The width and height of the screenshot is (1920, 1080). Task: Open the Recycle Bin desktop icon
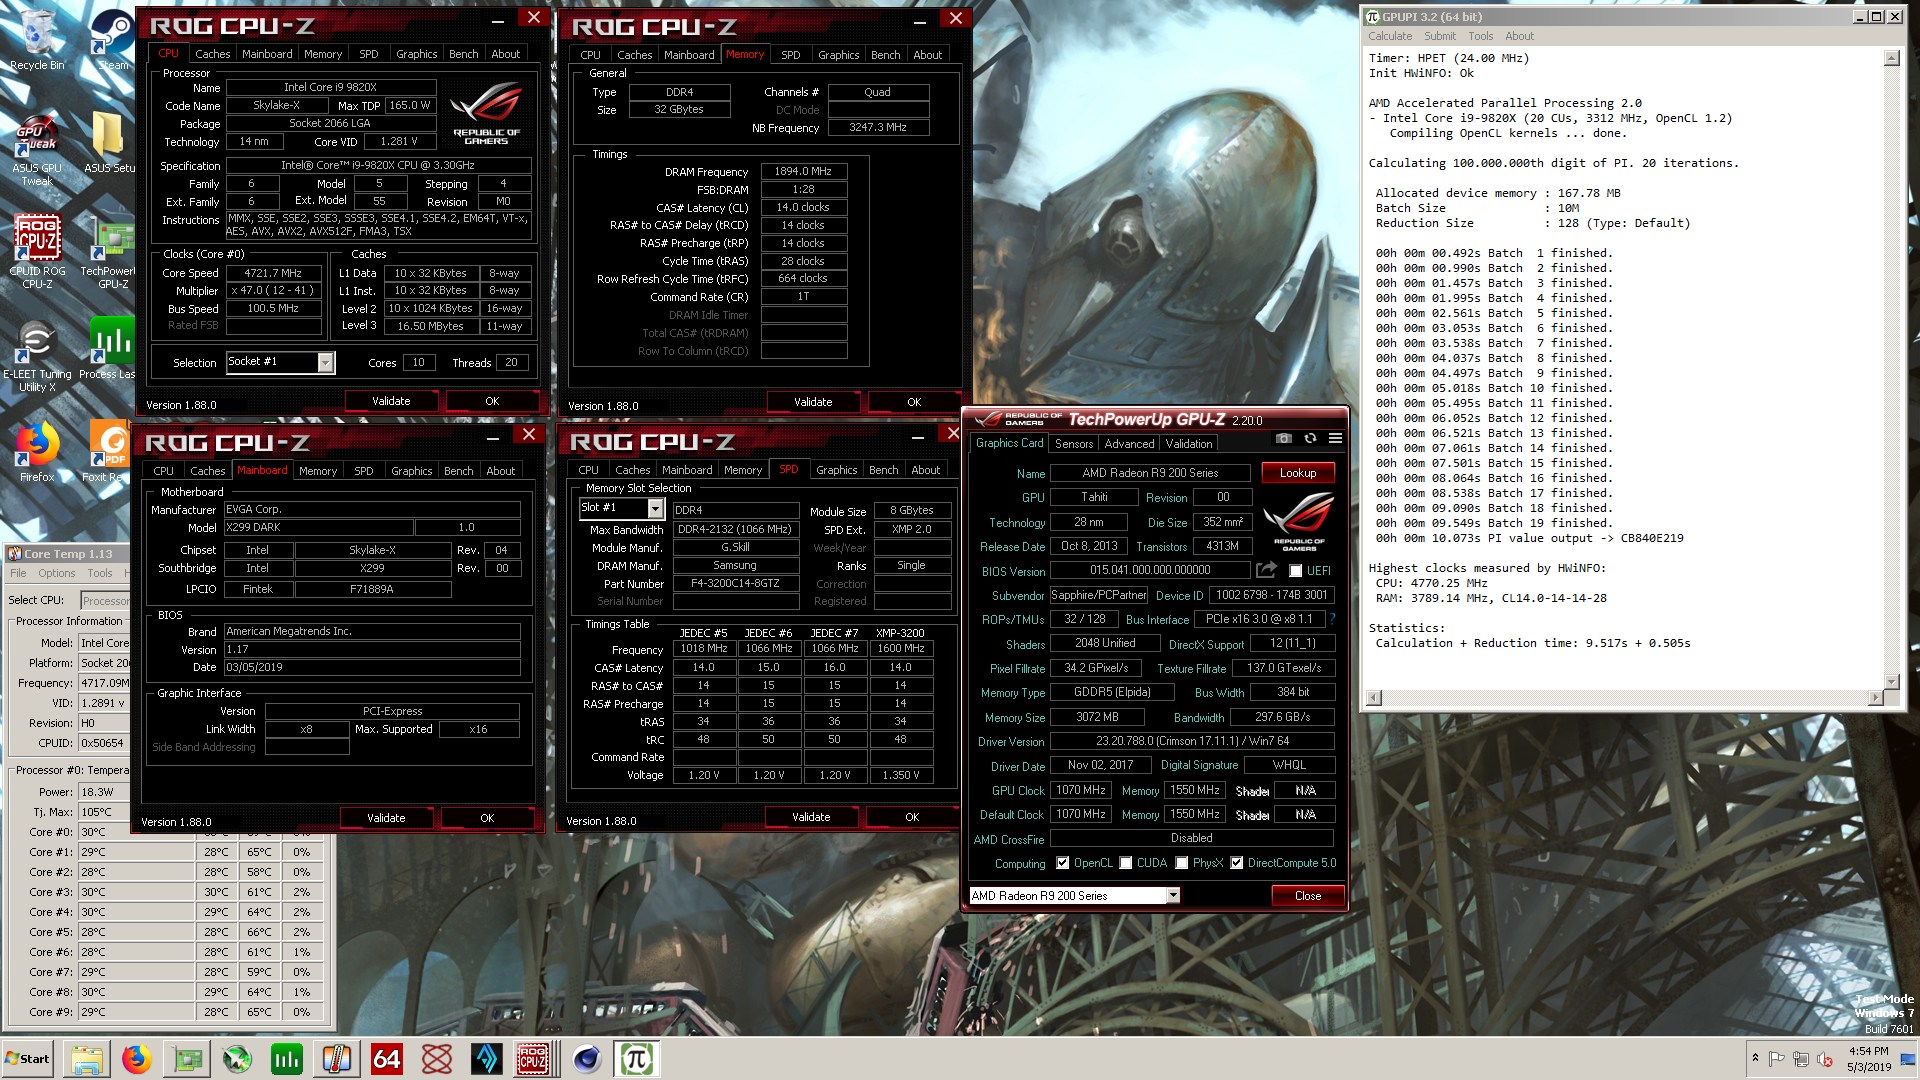37,40
